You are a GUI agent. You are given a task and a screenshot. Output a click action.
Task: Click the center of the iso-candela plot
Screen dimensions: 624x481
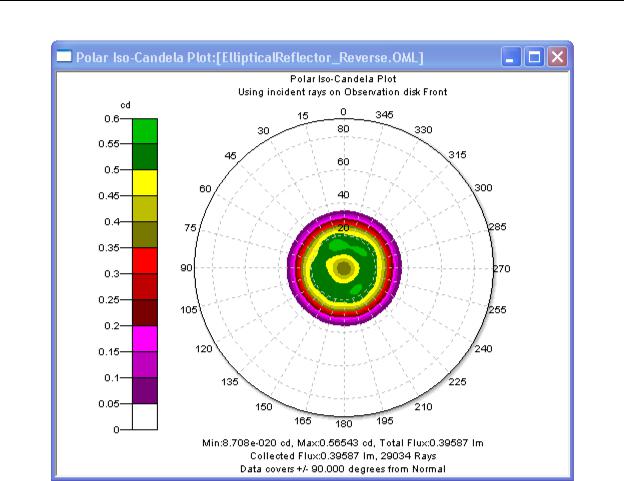coord(344,268)
